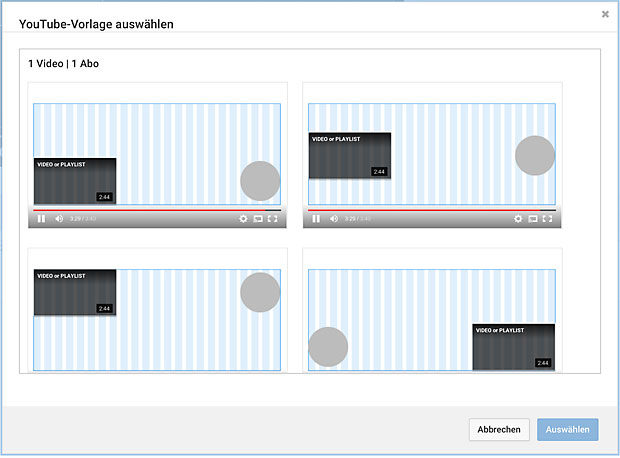Screen dimensions: 620x458
Task: Click the VIDEO or PLAYLIST box in third template
Action: coord(75,293)
